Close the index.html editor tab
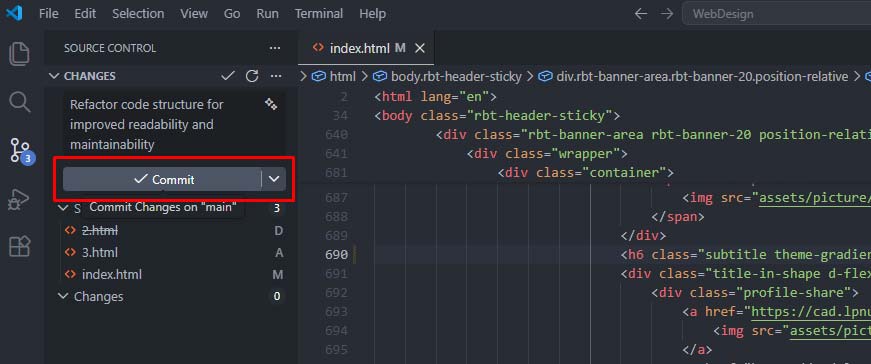This screenshot has height=364, width=871. click(x=420, y=48)
